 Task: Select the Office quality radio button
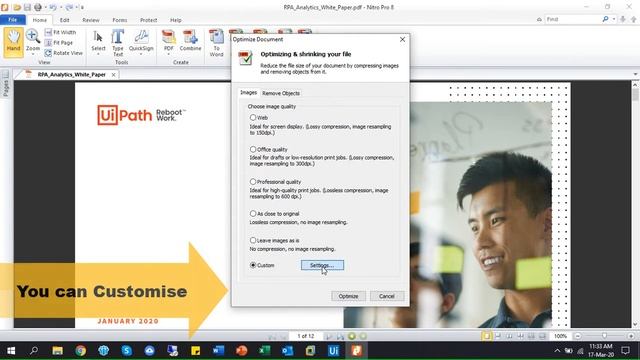(253, 149)
